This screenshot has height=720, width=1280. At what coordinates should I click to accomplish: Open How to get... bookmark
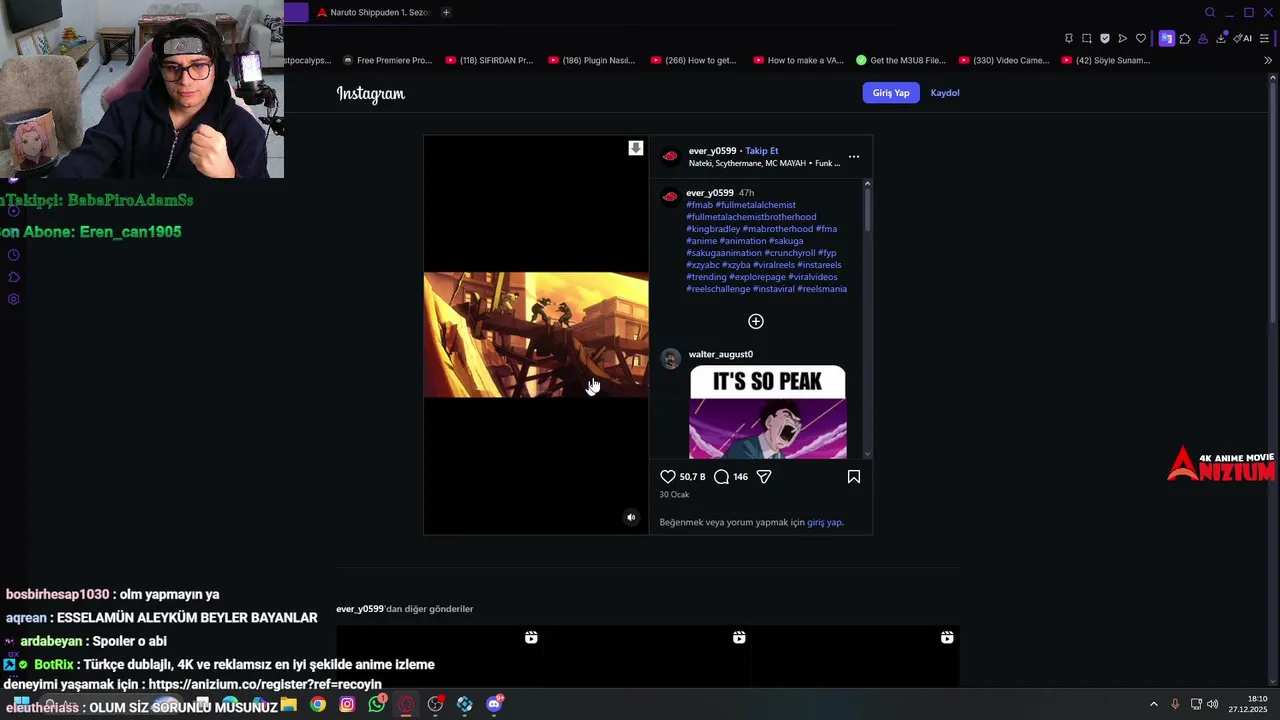(x=693, y=60)
